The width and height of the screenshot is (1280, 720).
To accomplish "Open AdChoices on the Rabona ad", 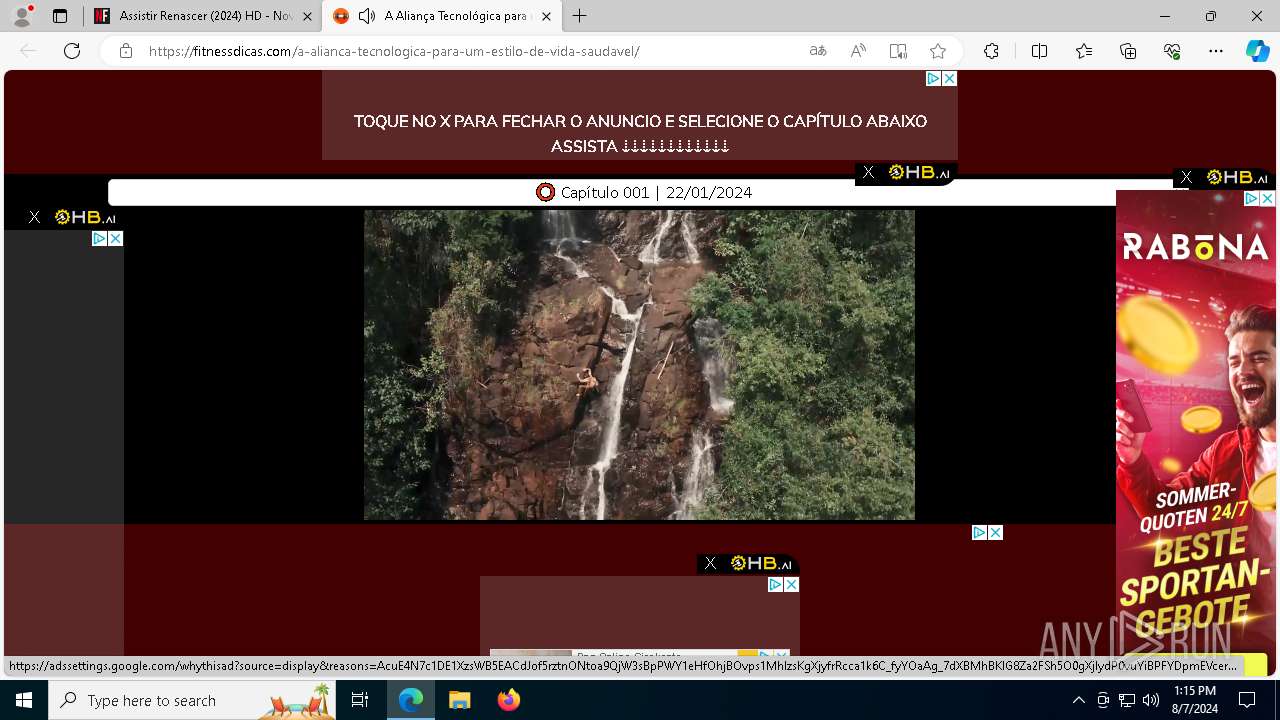I will pos(1252,199).
